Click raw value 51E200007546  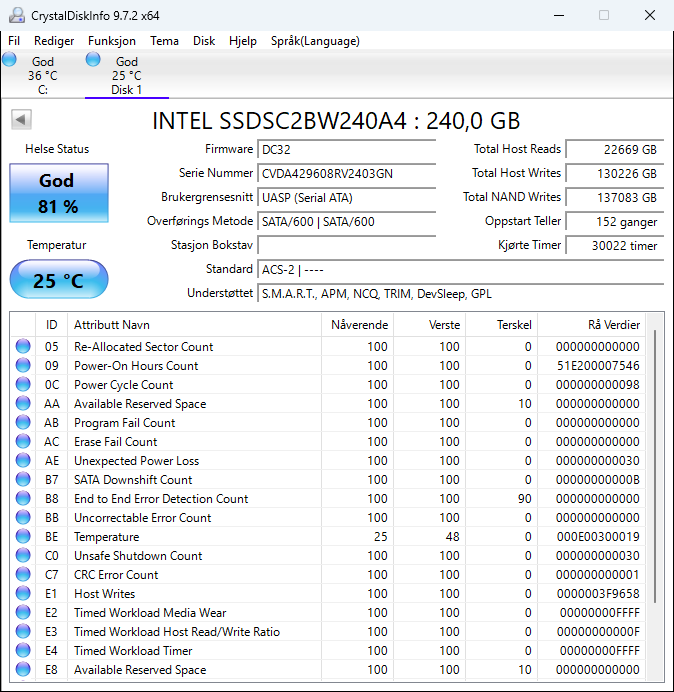point(598,366)
